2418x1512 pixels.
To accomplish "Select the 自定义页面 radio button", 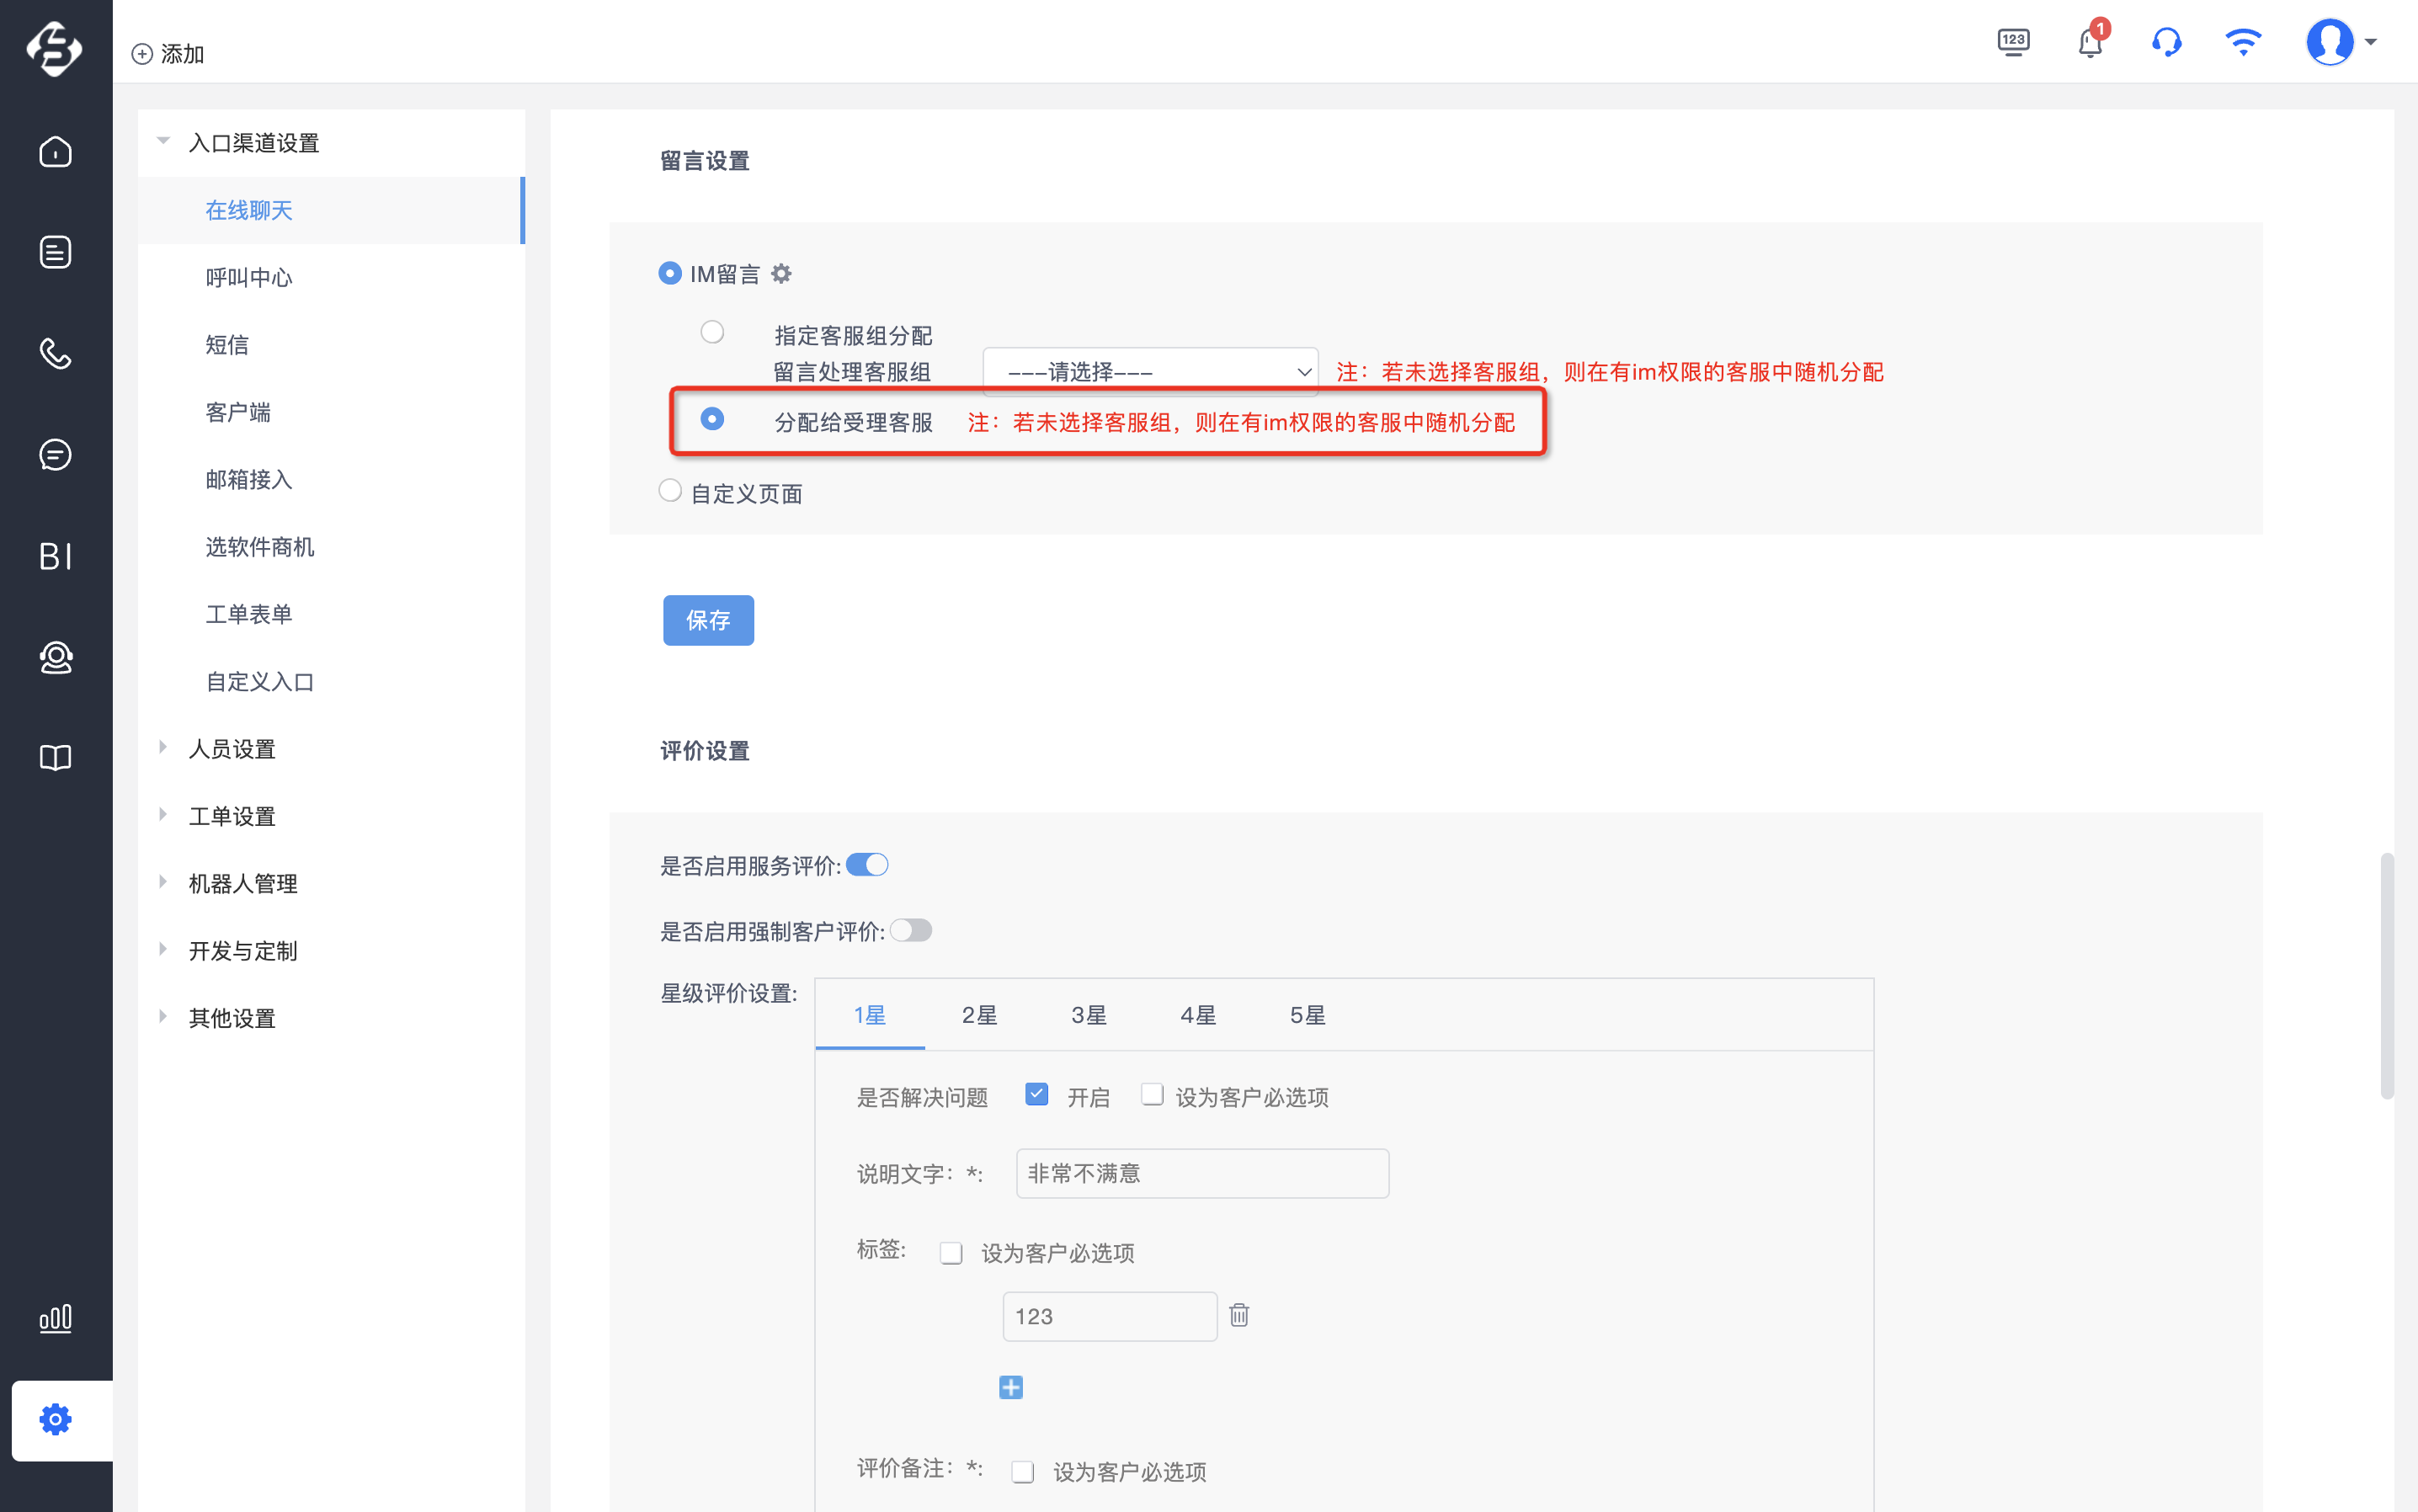I will pos(670,490).
